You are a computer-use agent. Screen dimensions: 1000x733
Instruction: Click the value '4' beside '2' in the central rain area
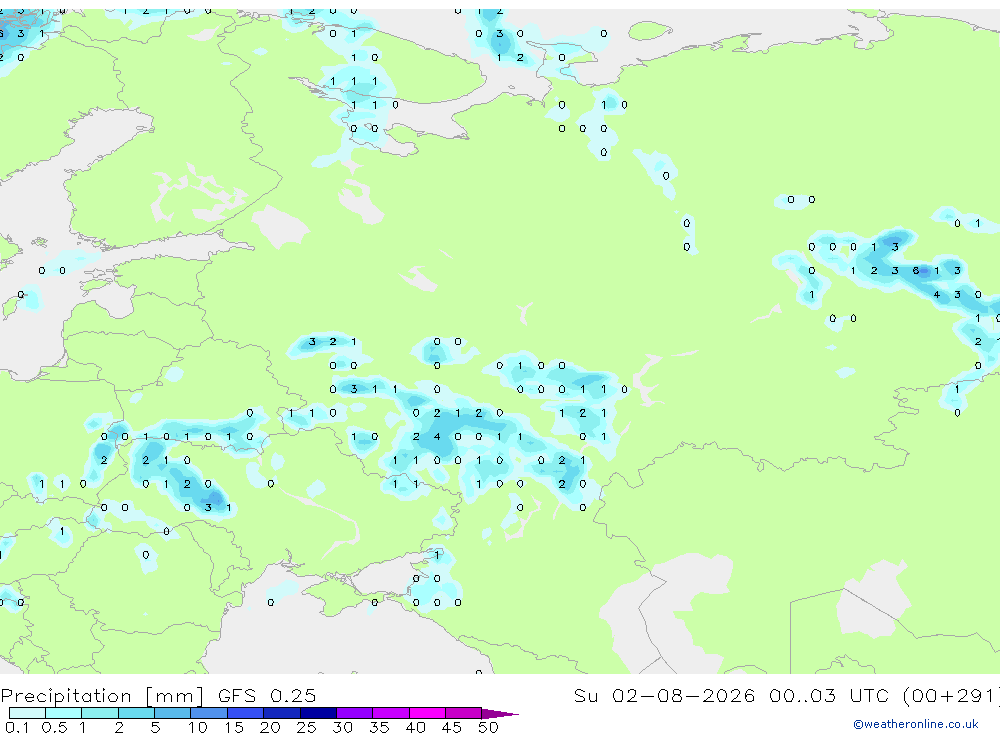coord(437,437)
